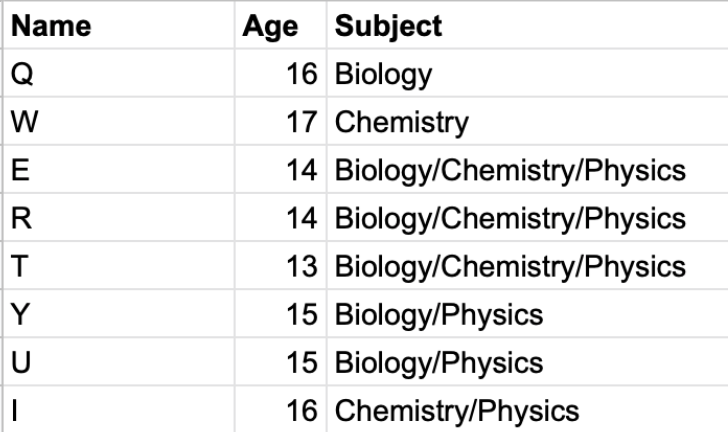Viewport: 728px width, 432px height.
Task: Select the cell with name I
Action: [x=119, y=409]
